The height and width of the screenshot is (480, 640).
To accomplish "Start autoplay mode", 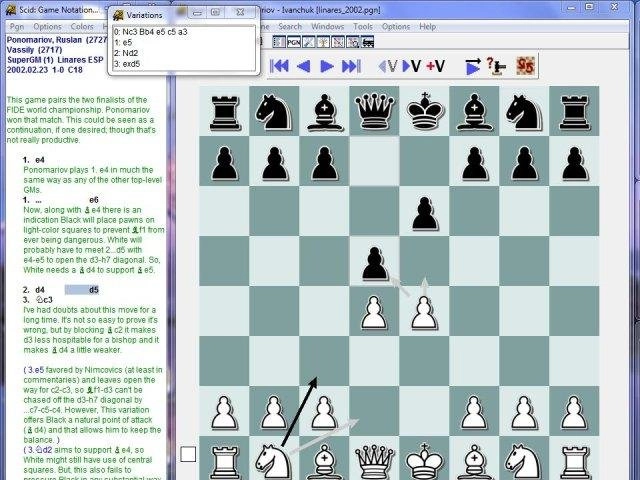I will click(473, 67).
